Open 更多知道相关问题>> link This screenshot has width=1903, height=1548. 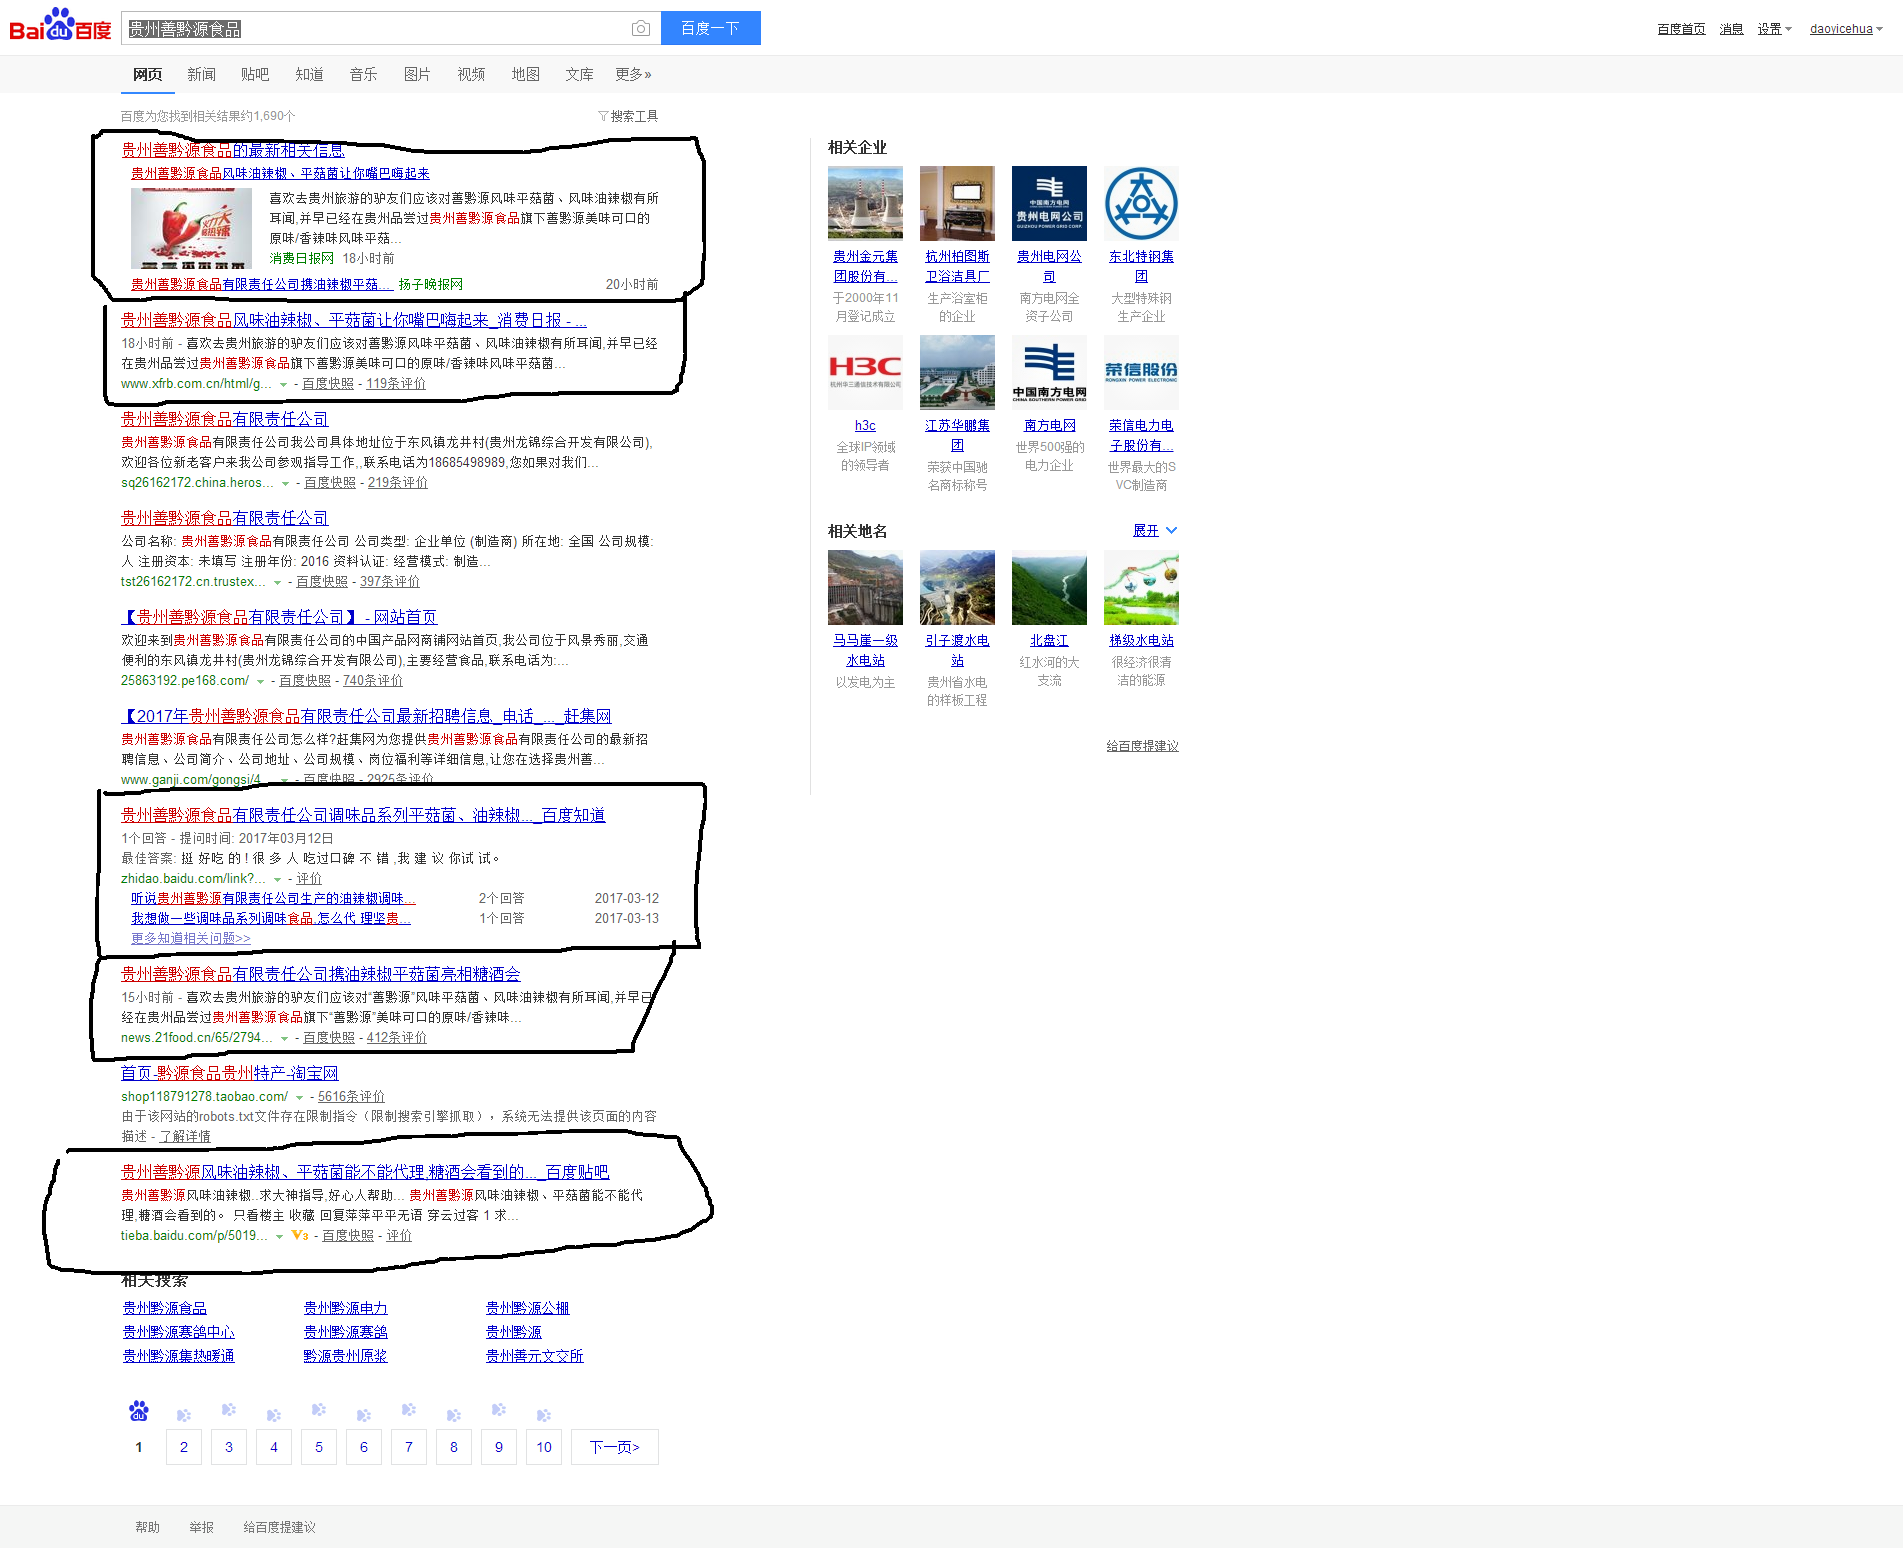click(x=191, y=938)
